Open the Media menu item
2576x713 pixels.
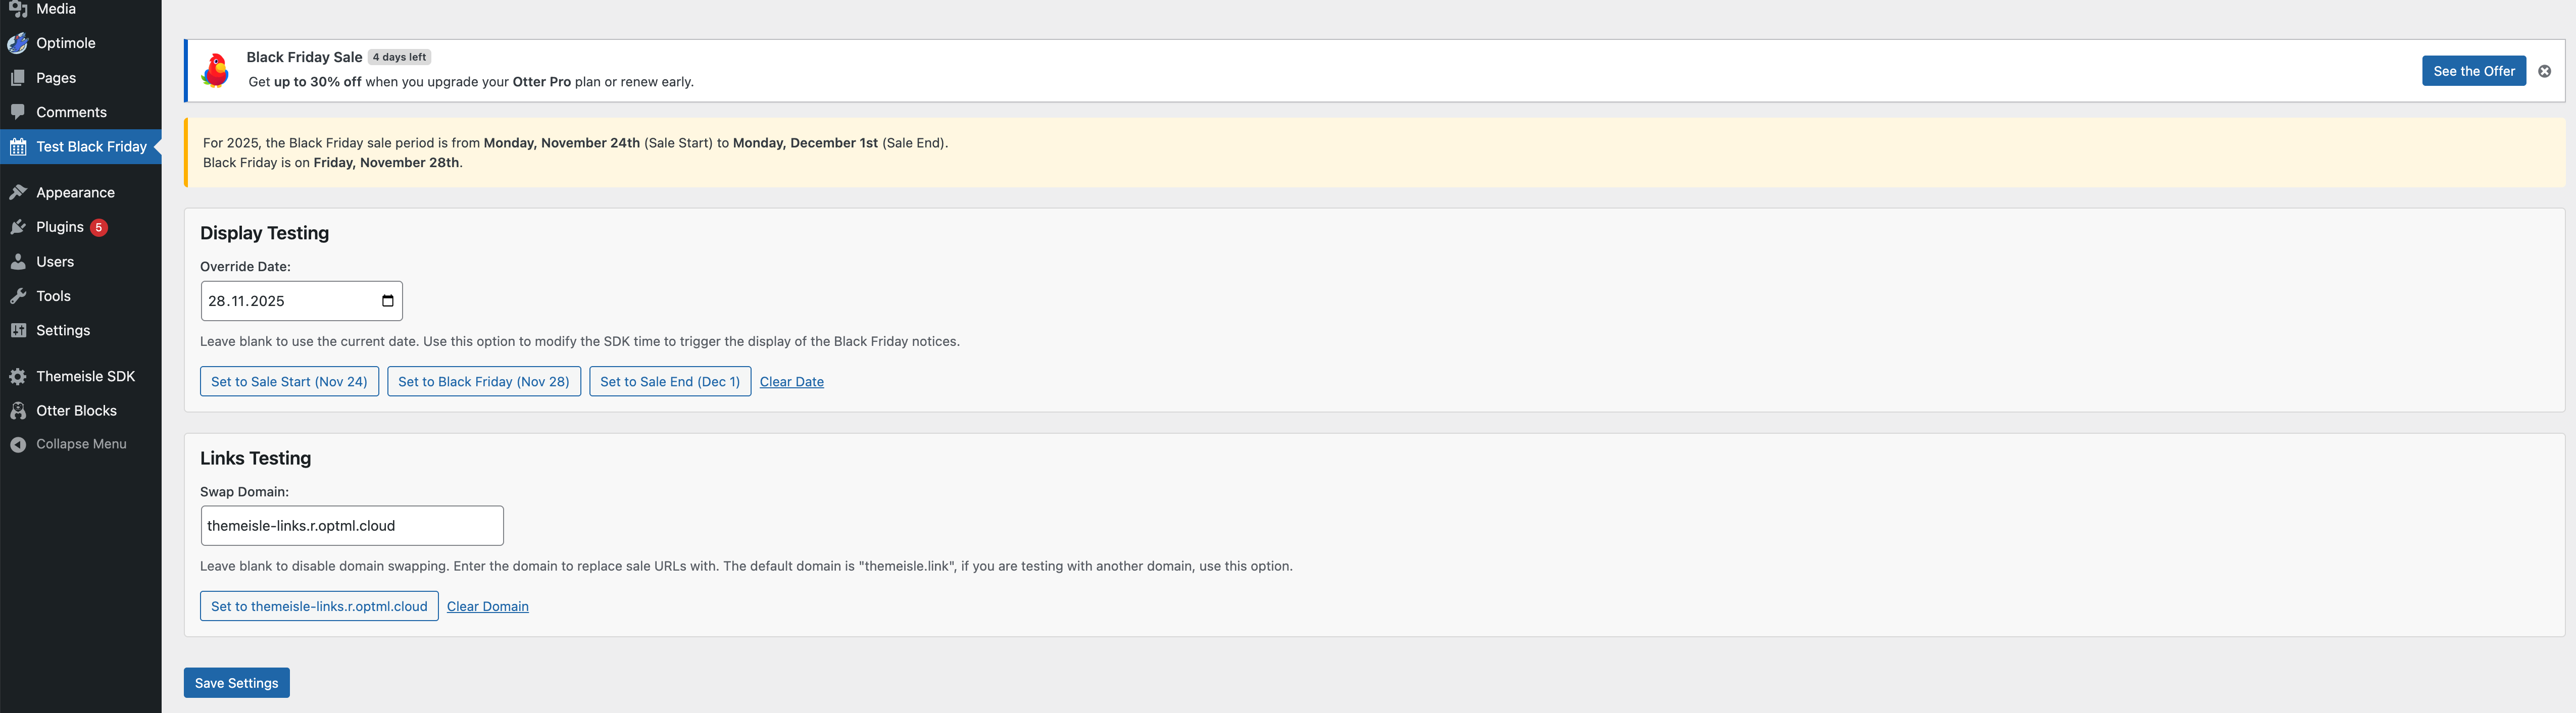56,9
